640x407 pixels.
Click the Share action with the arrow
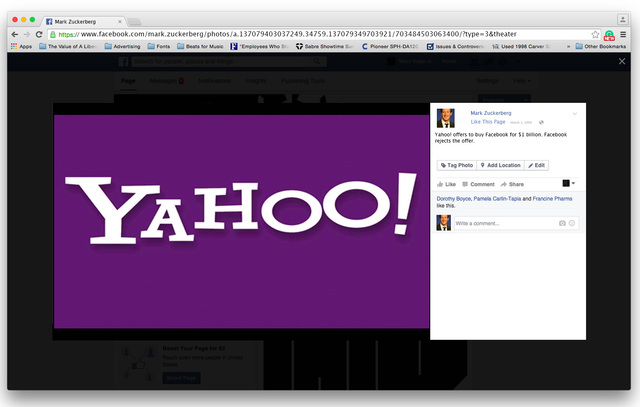(512, 184)
